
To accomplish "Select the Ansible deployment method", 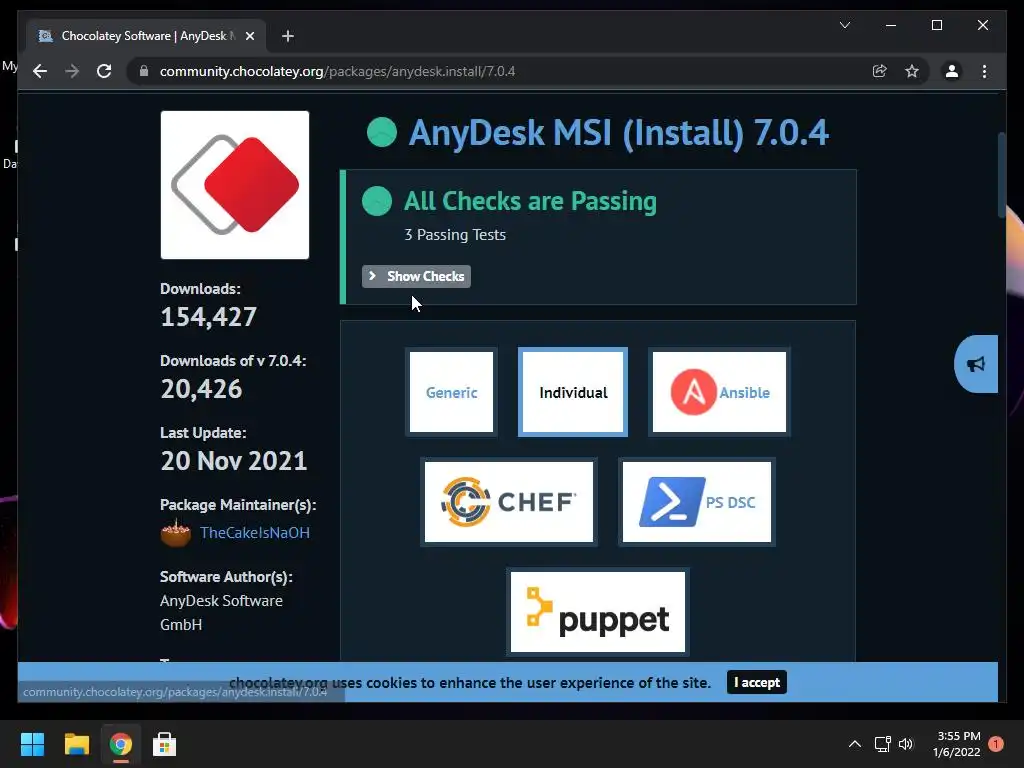I will tap(719, 392).
